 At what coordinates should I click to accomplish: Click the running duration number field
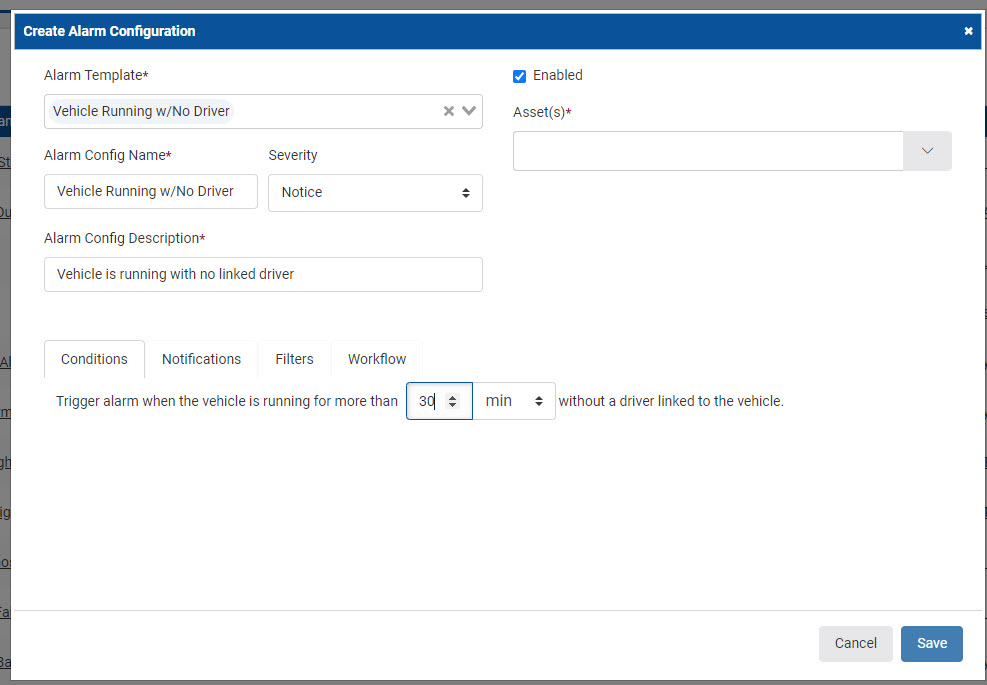tap(439, 401)
